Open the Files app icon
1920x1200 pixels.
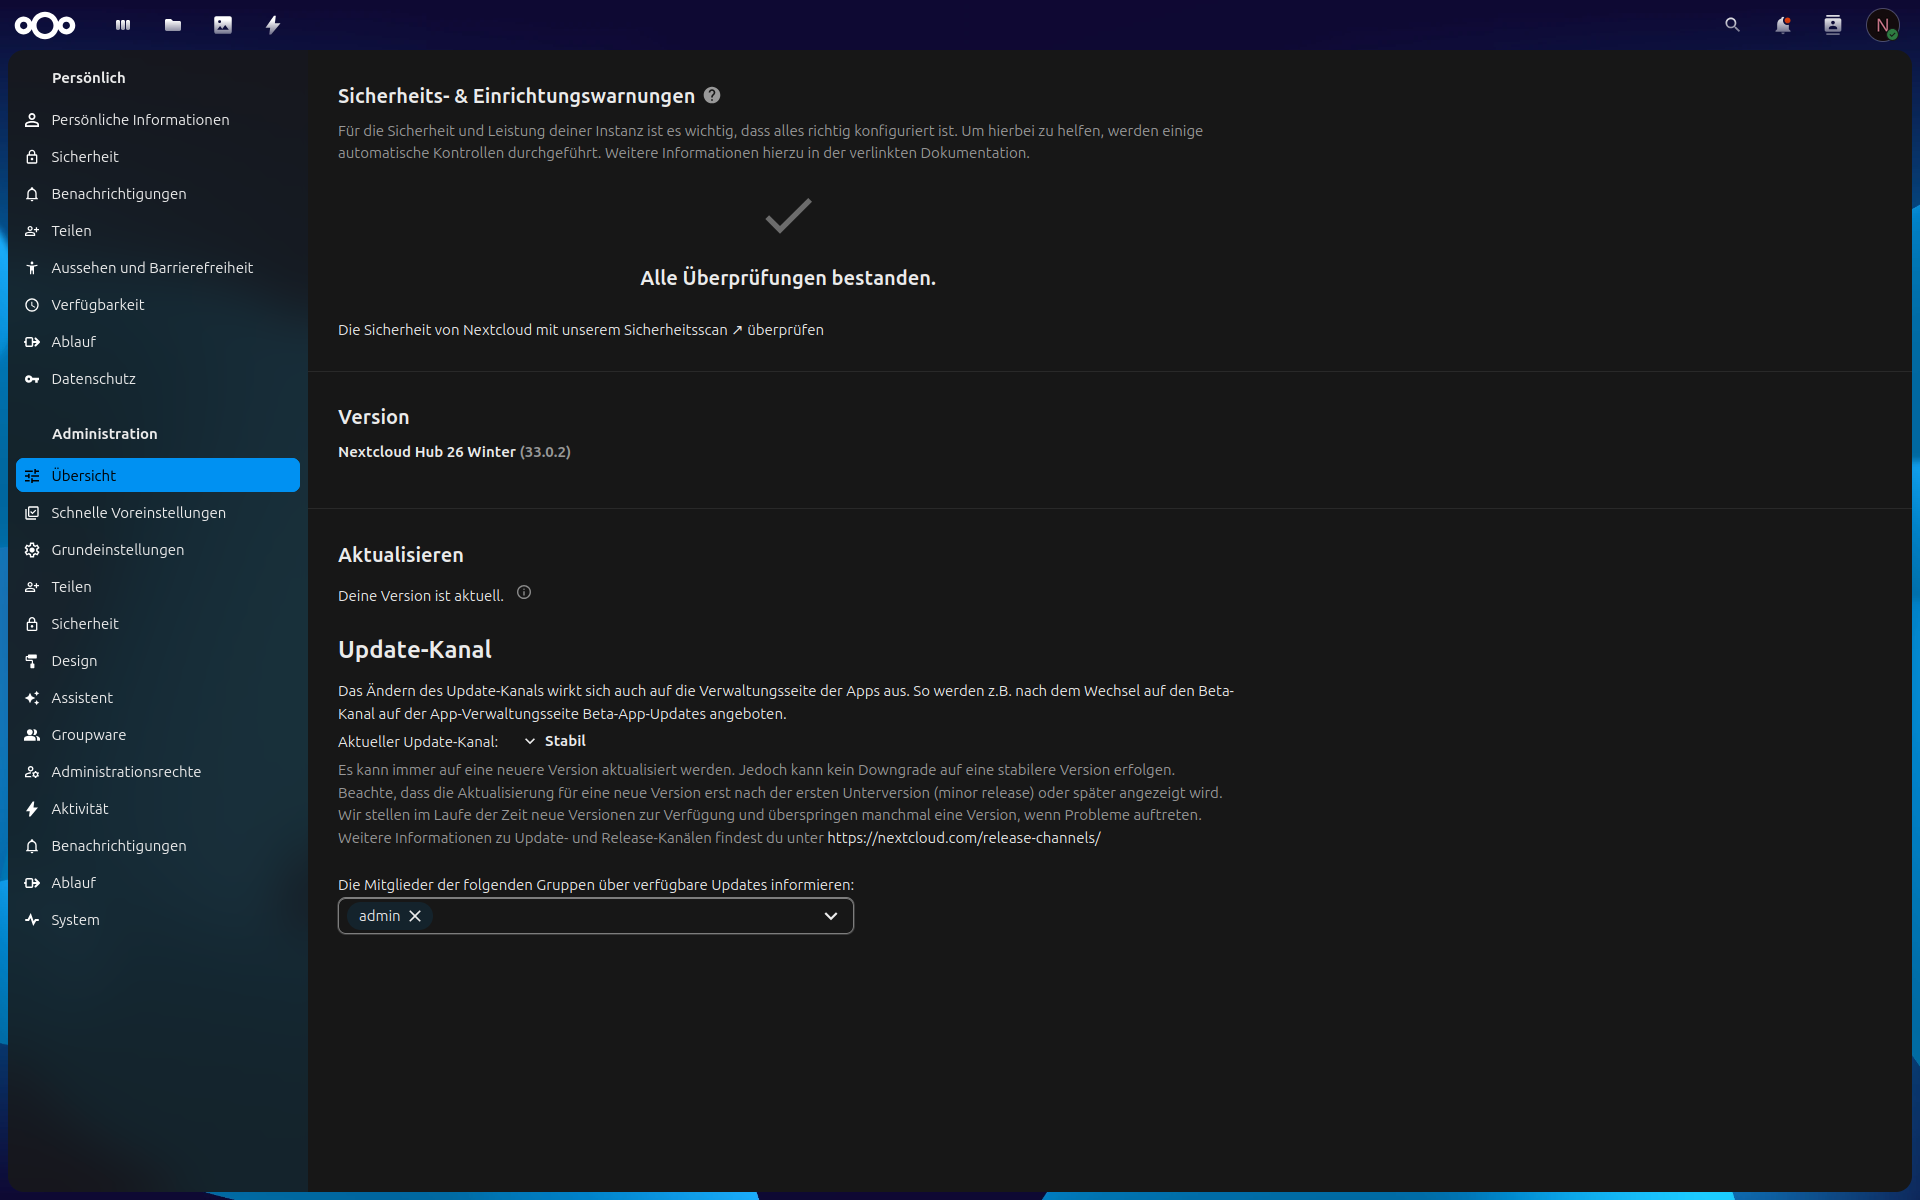tap(173, 25)
